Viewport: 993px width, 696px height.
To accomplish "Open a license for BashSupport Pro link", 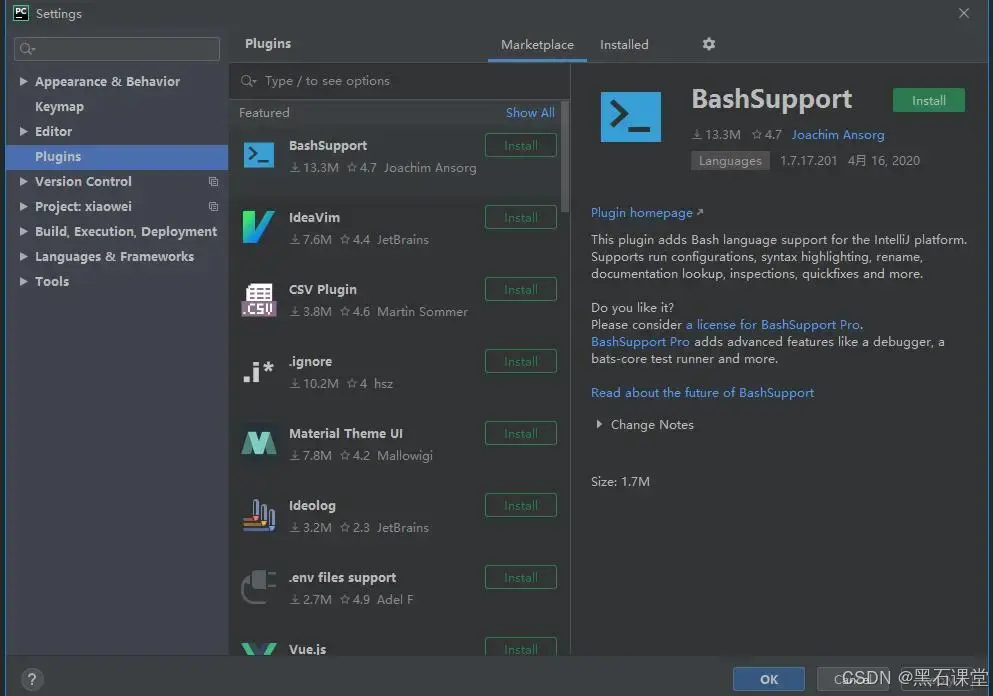I will click(773, 325).
